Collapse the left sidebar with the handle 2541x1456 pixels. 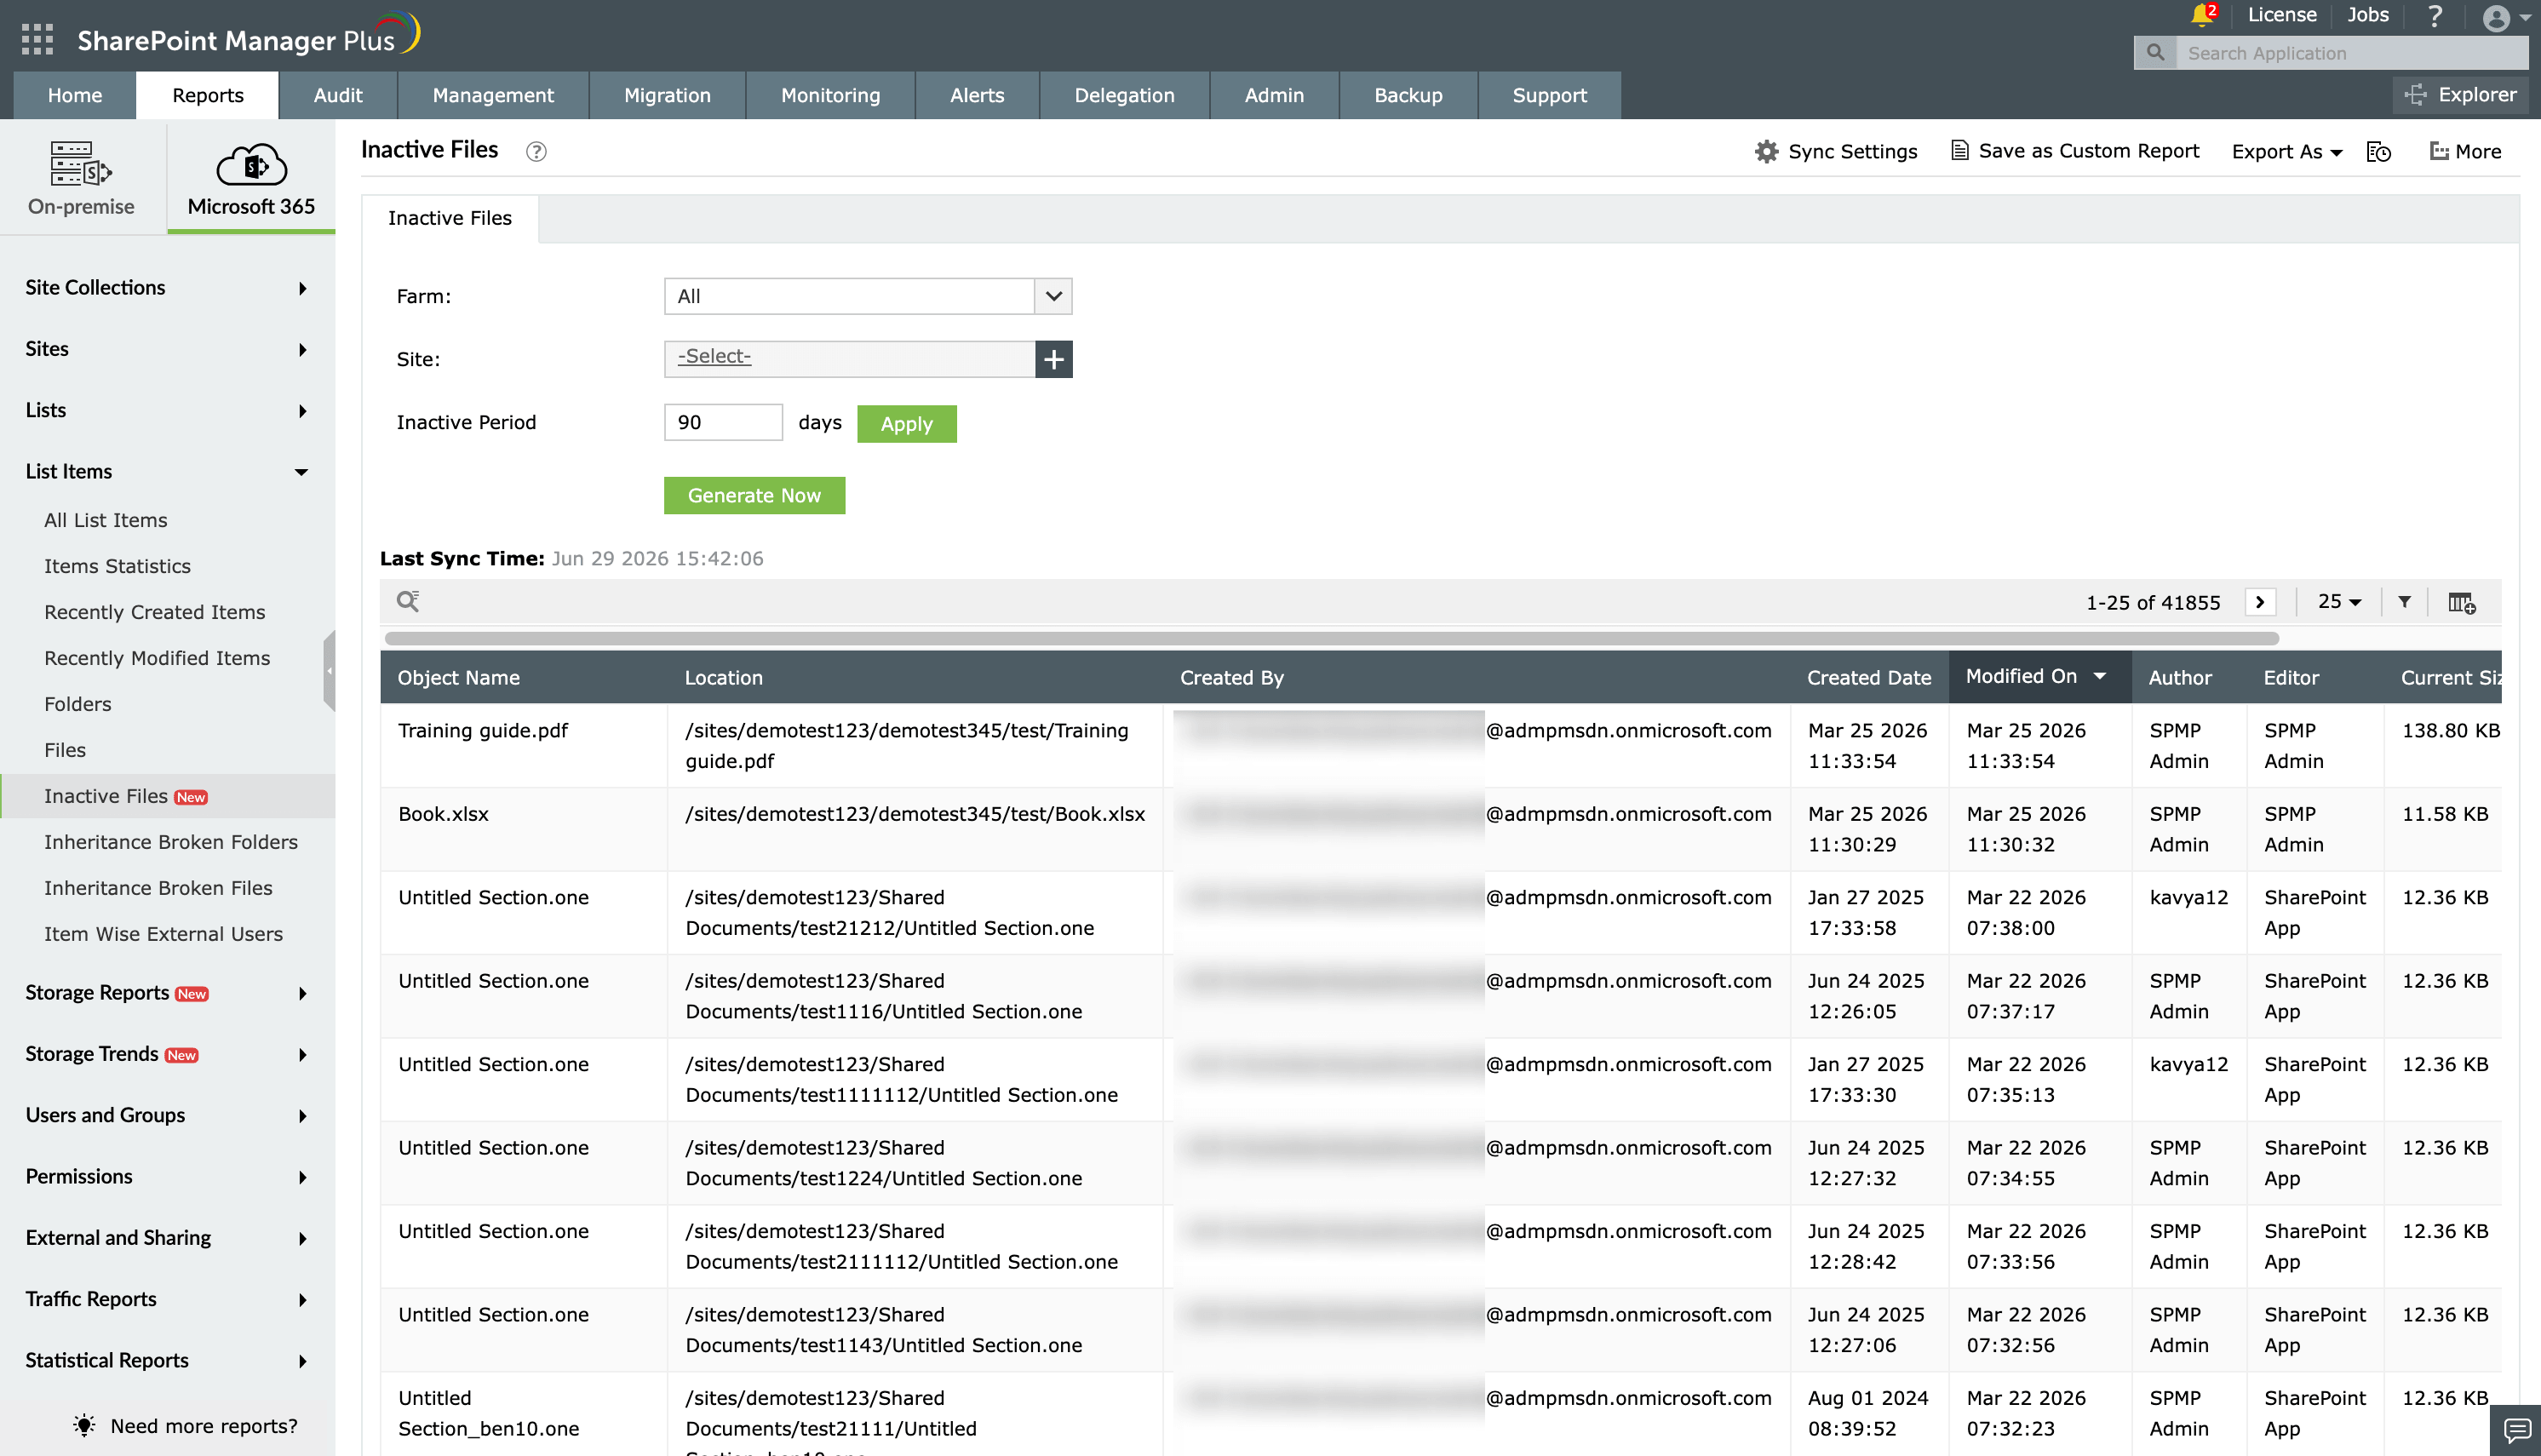329,670
